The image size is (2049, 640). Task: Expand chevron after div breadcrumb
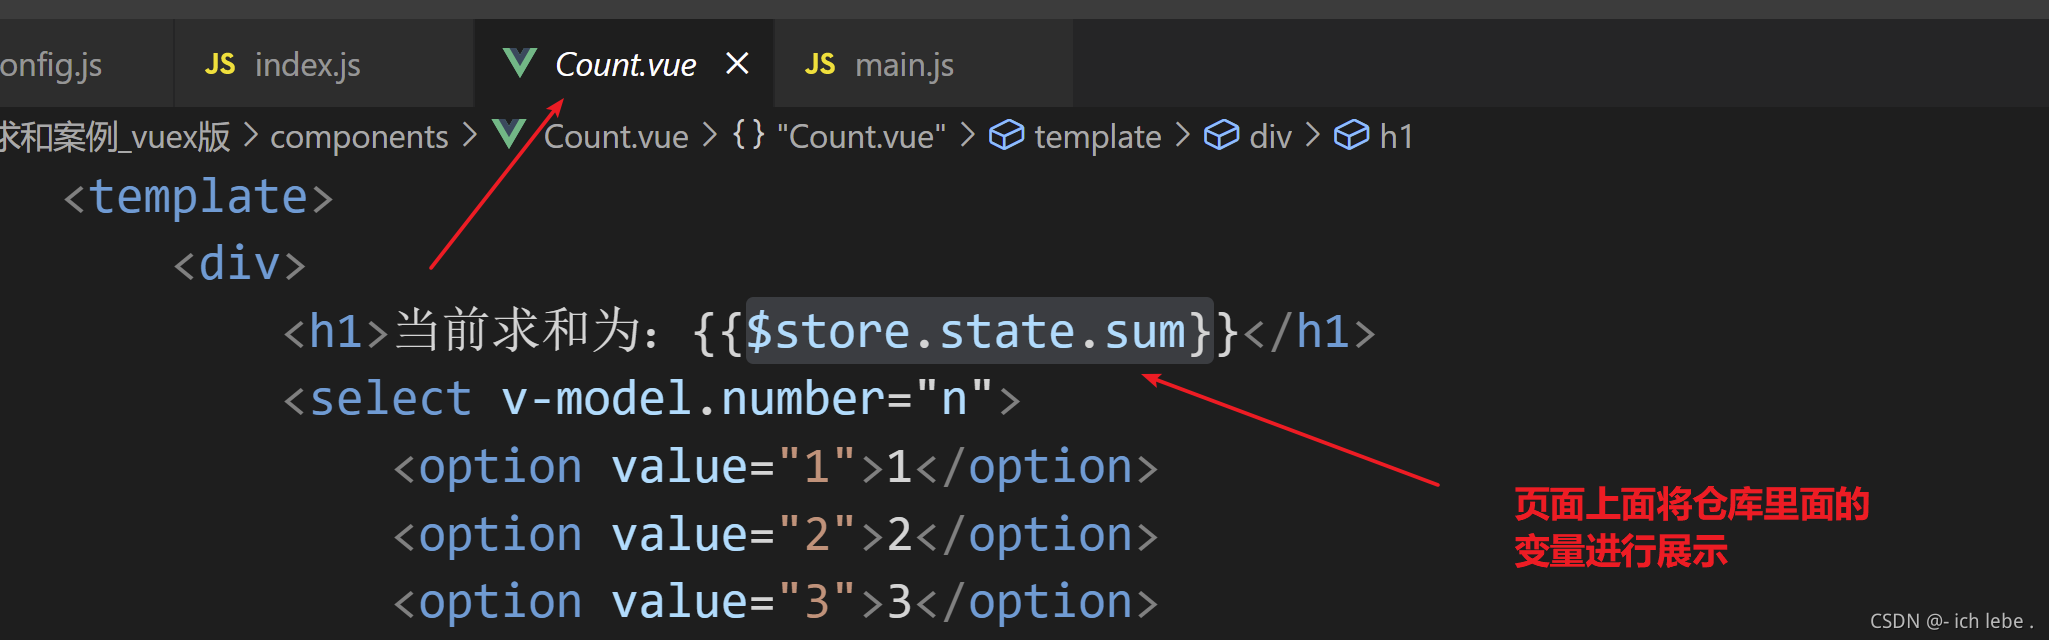click(1312, 135)
